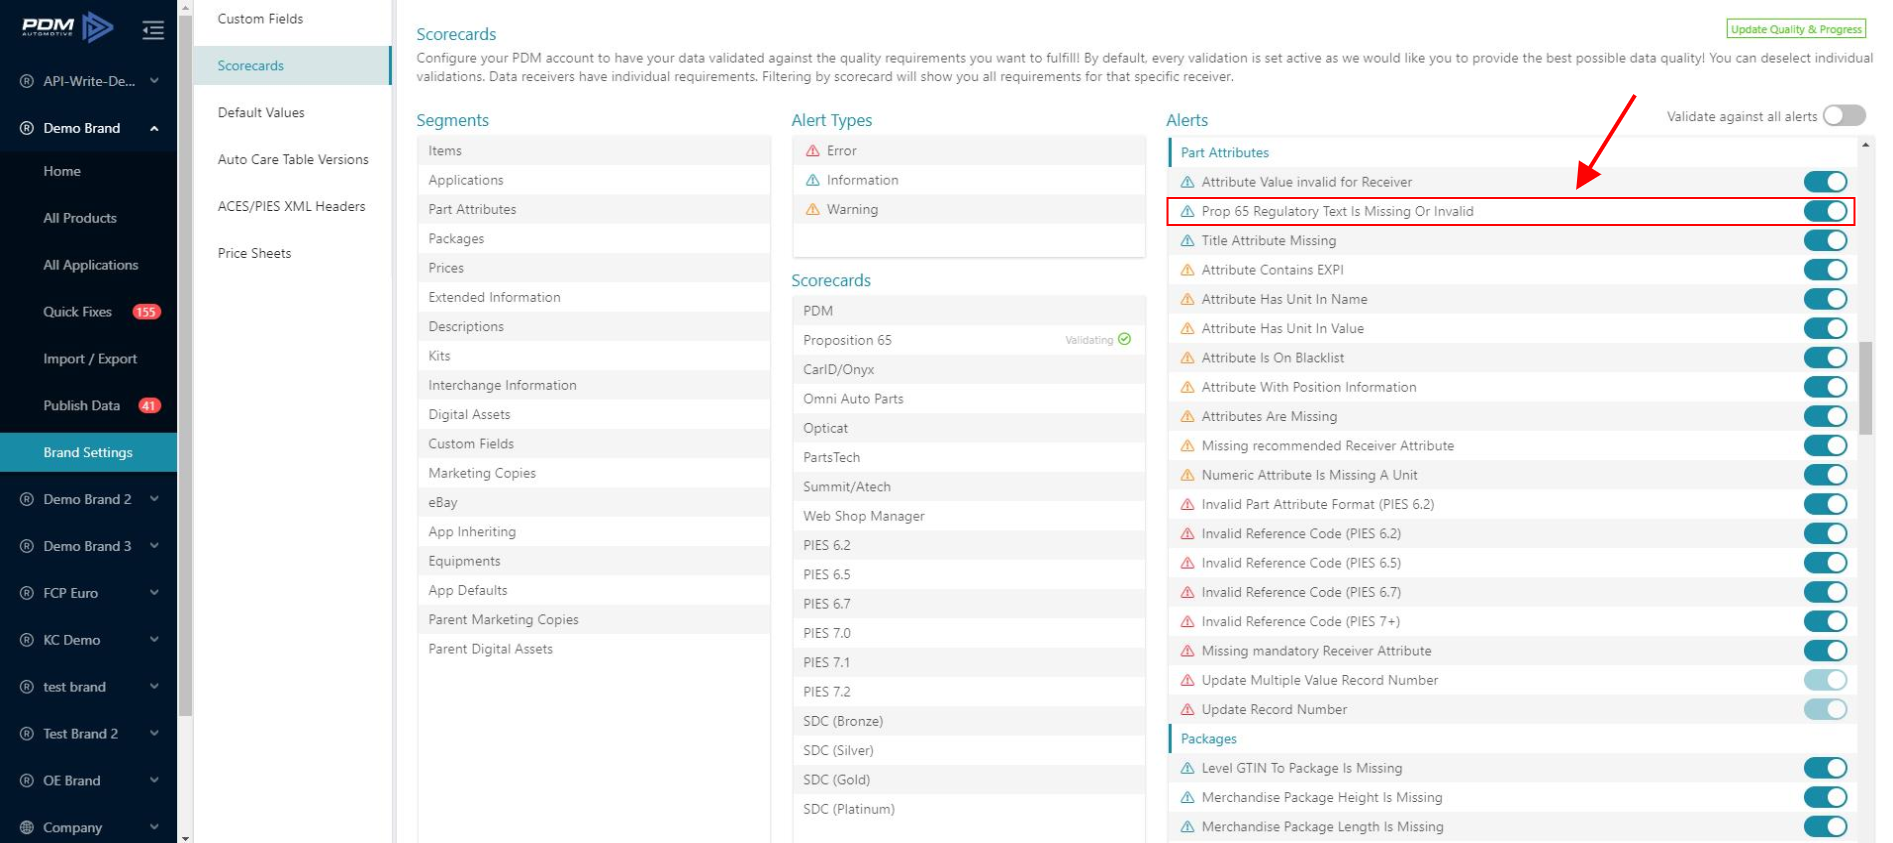The height and width of the screenshot is (843, 1893).
Task: Expand the KC Demo chevron
Action: click(154, 640)
